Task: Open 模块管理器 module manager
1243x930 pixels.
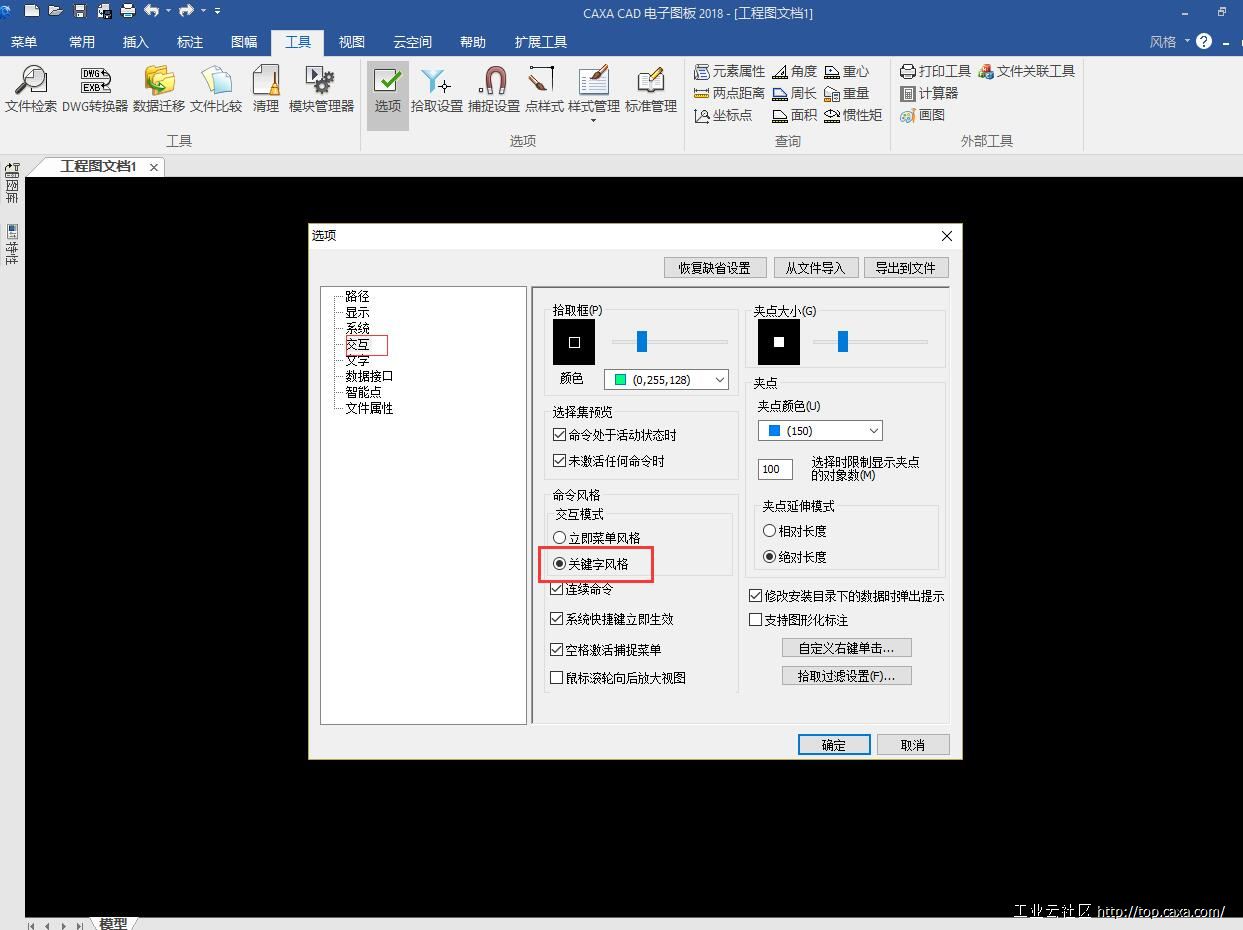Action: pos(321,90)
